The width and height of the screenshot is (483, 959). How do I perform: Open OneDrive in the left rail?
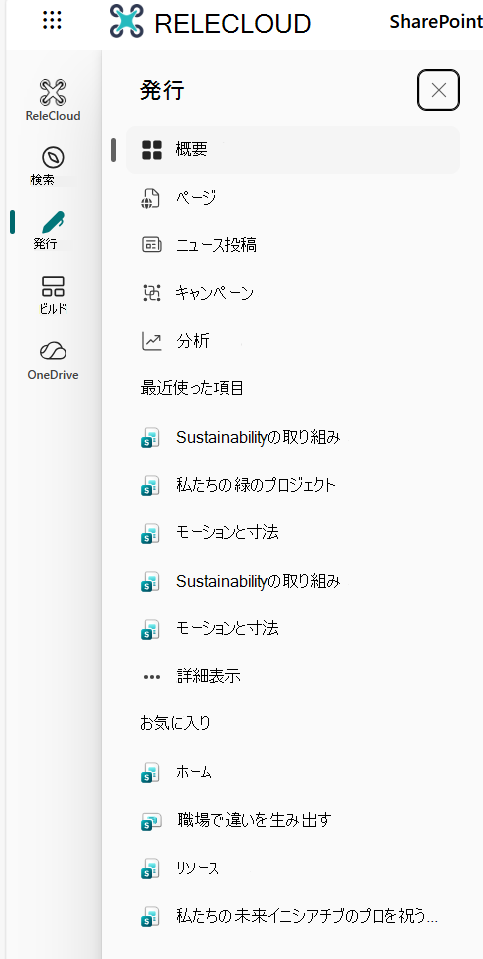point(53,361)
